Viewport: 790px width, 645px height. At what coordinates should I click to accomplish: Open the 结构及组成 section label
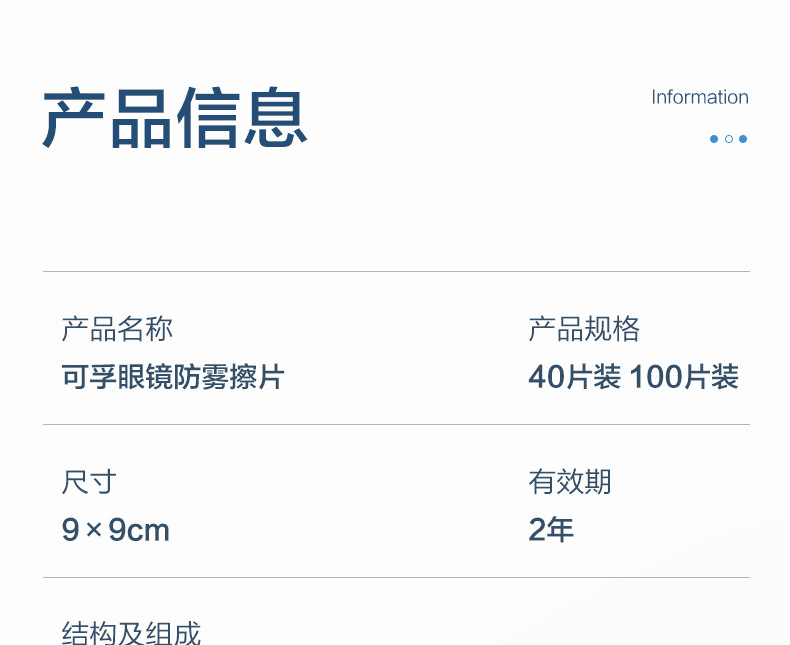click(x=131, y=633)
